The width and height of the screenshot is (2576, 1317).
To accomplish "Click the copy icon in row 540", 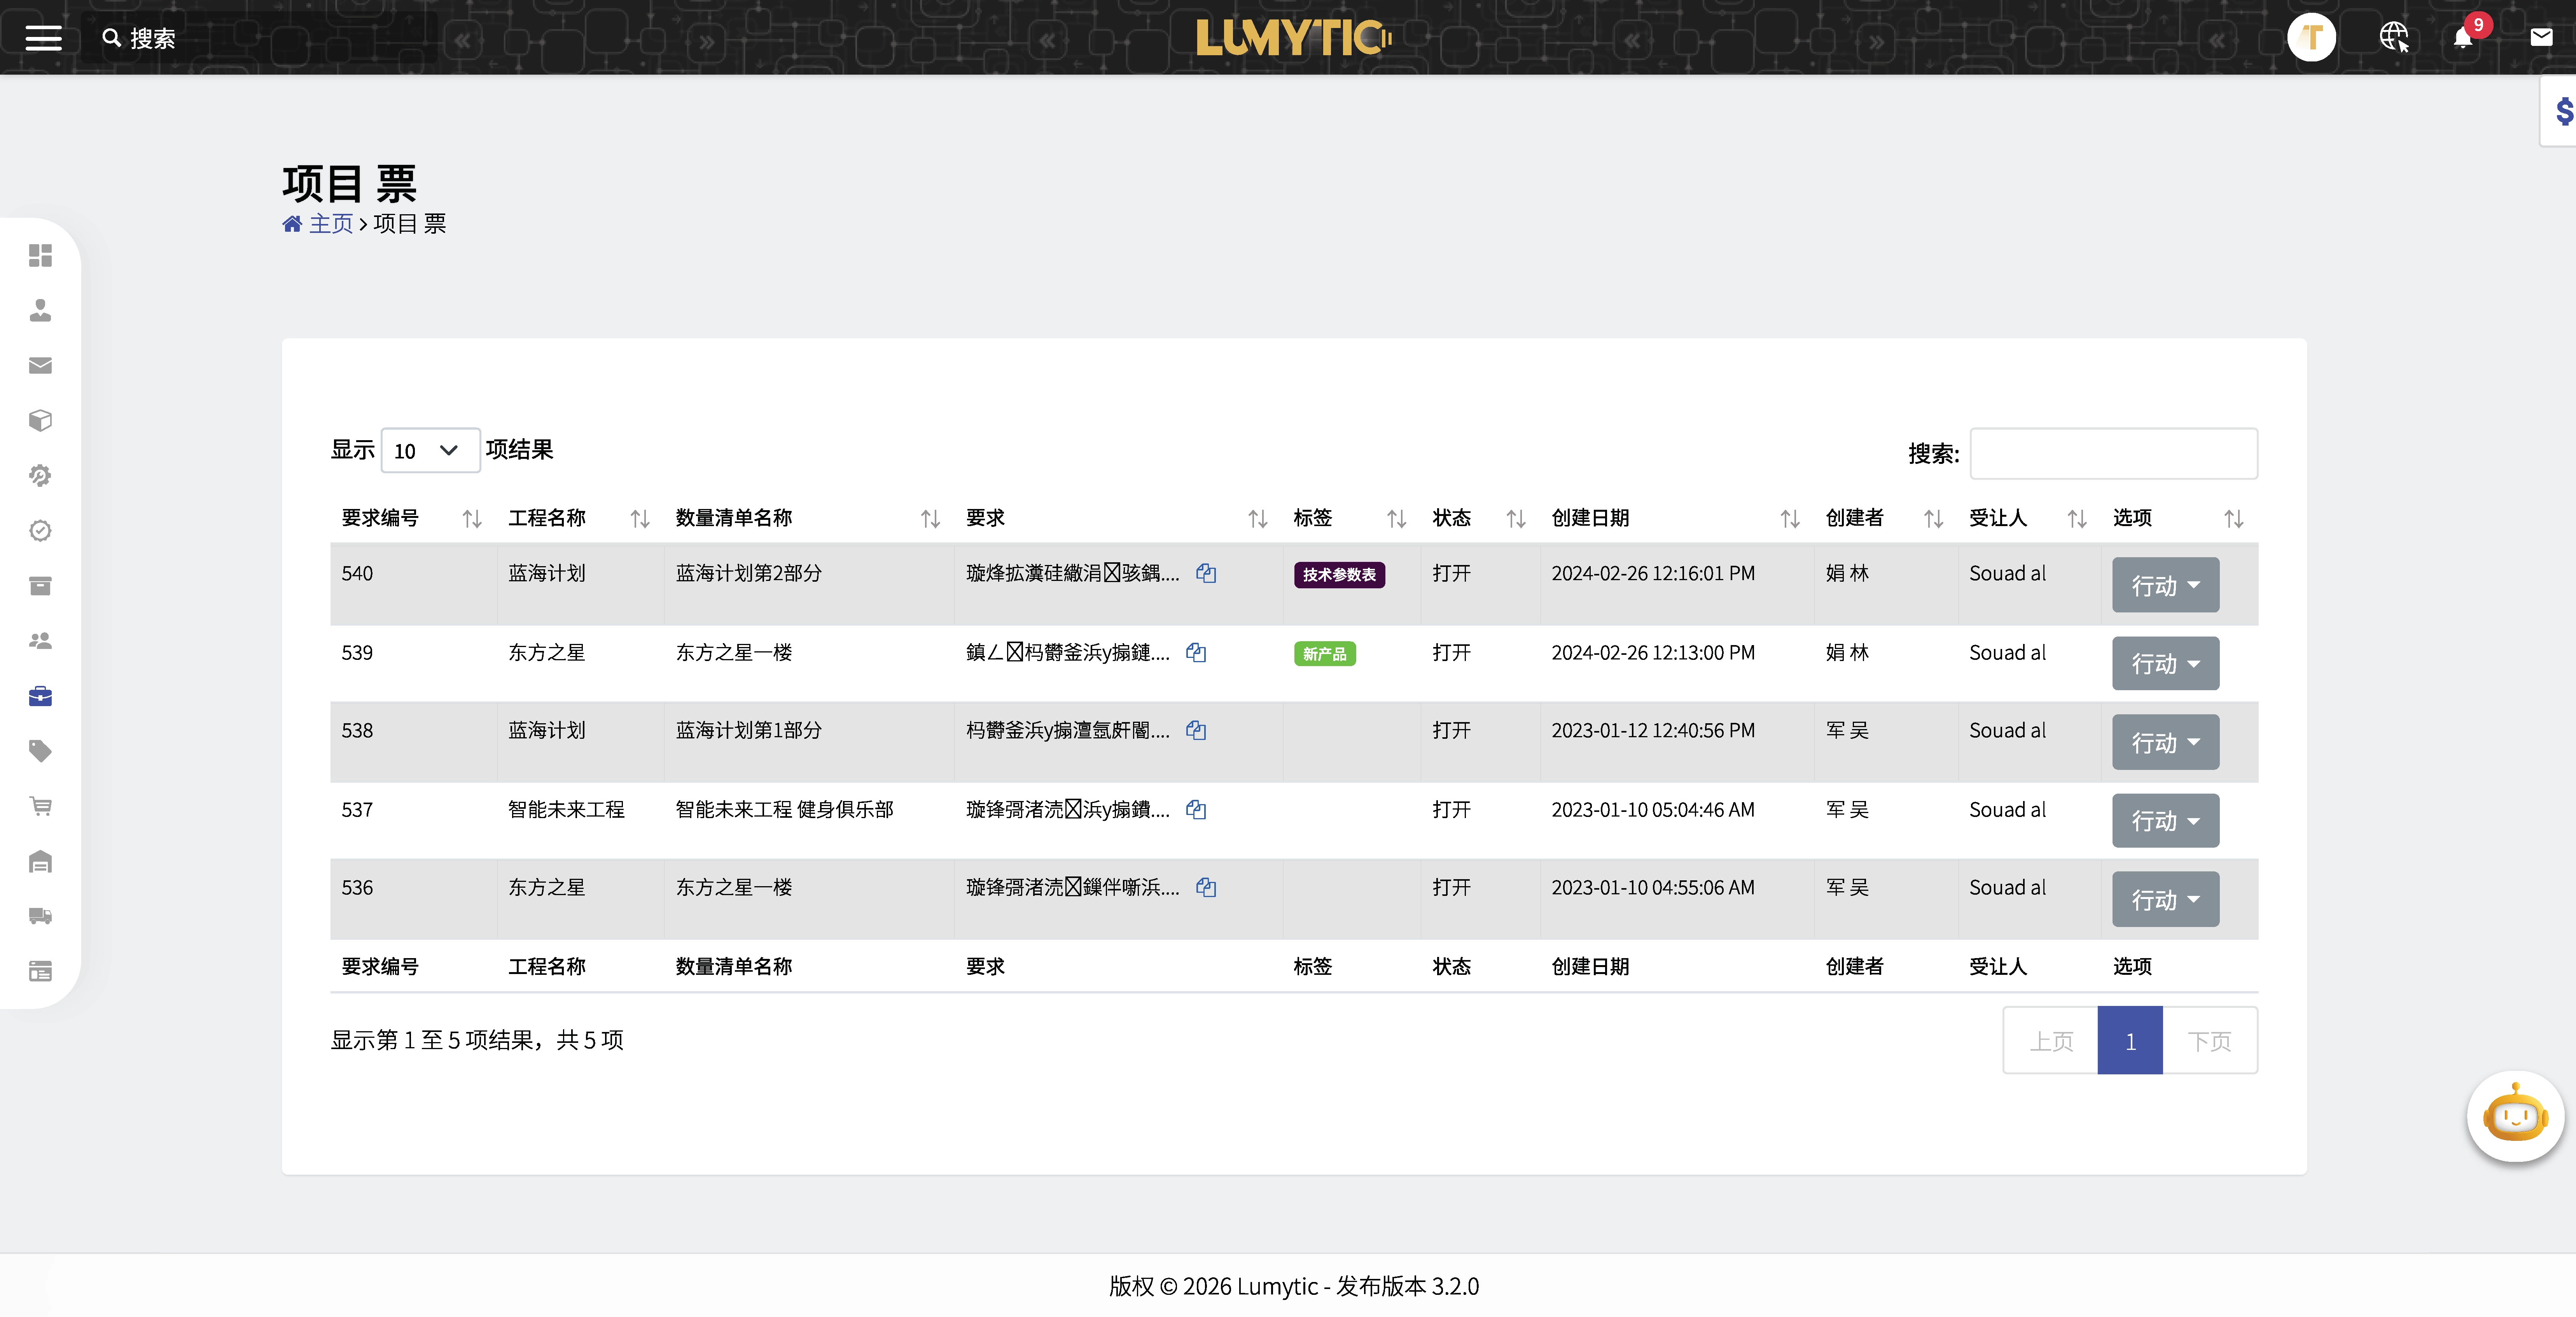I will [x=1206, y=573].
